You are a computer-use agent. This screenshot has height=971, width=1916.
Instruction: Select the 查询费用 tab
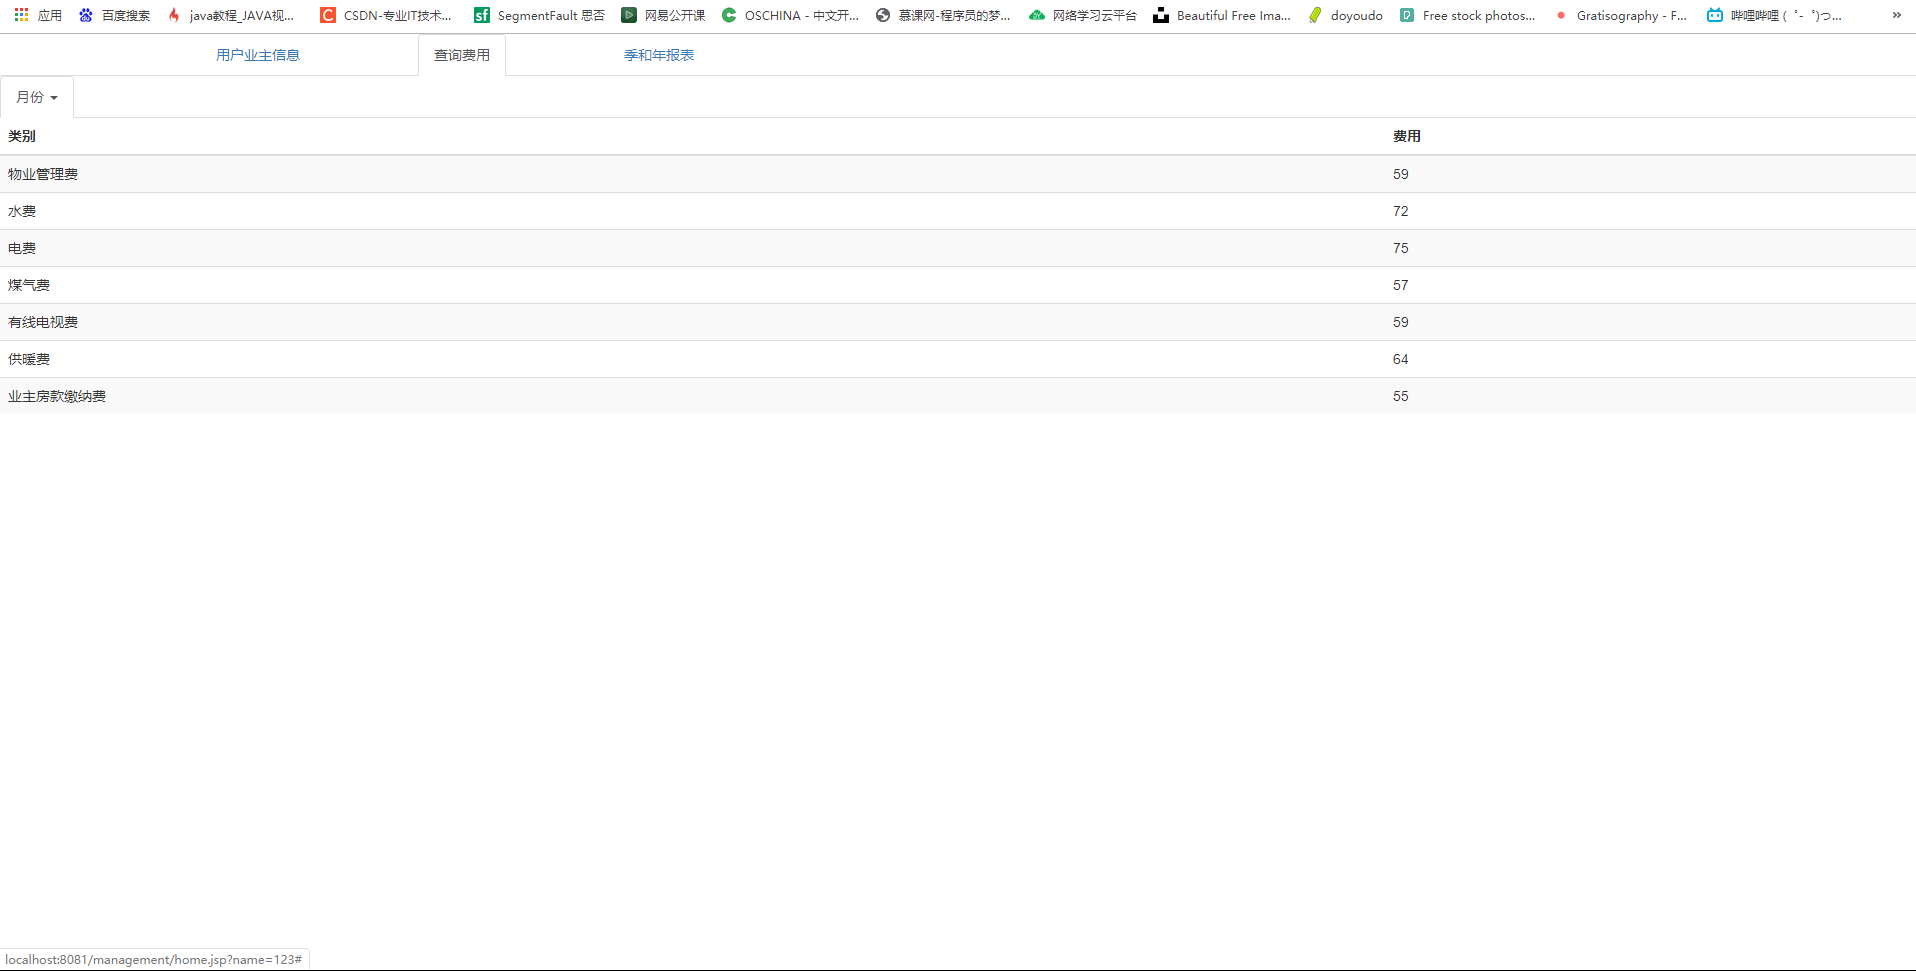461,54
